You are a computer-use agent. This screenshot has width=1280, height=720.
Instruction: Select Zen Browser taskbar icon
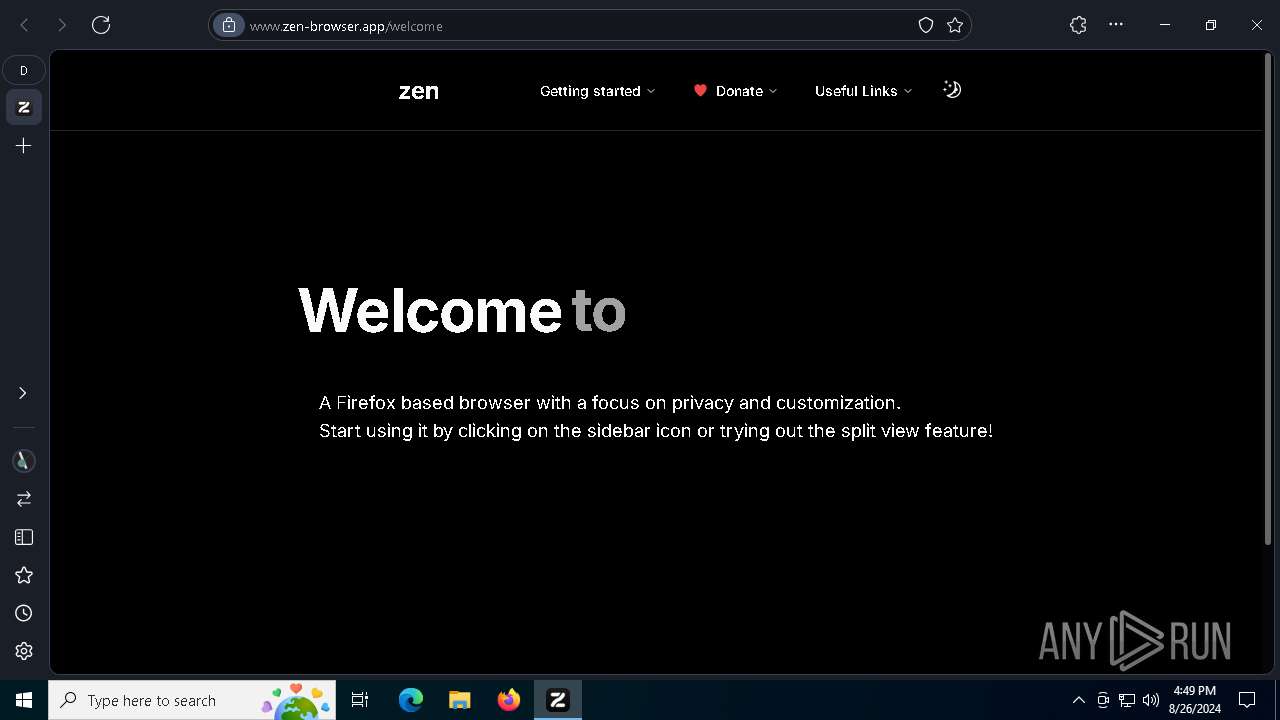(x=558, y=700)
